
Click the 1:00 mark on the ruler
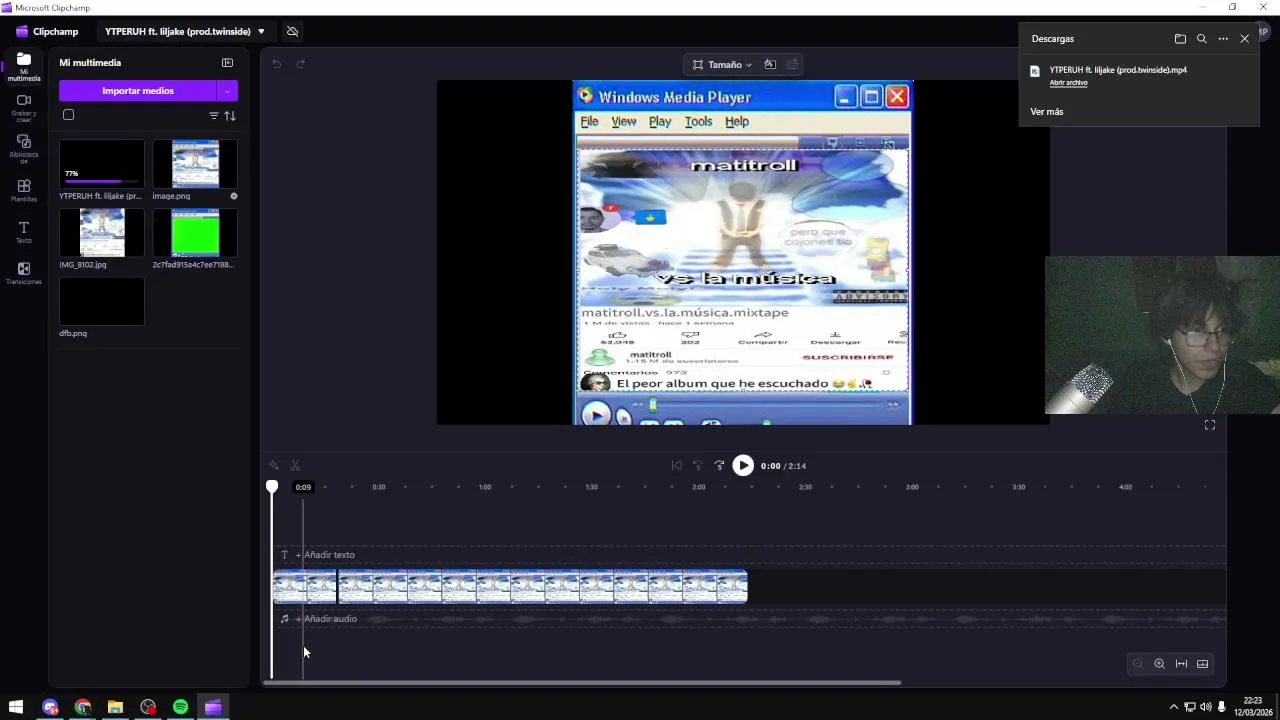(485, 487)
